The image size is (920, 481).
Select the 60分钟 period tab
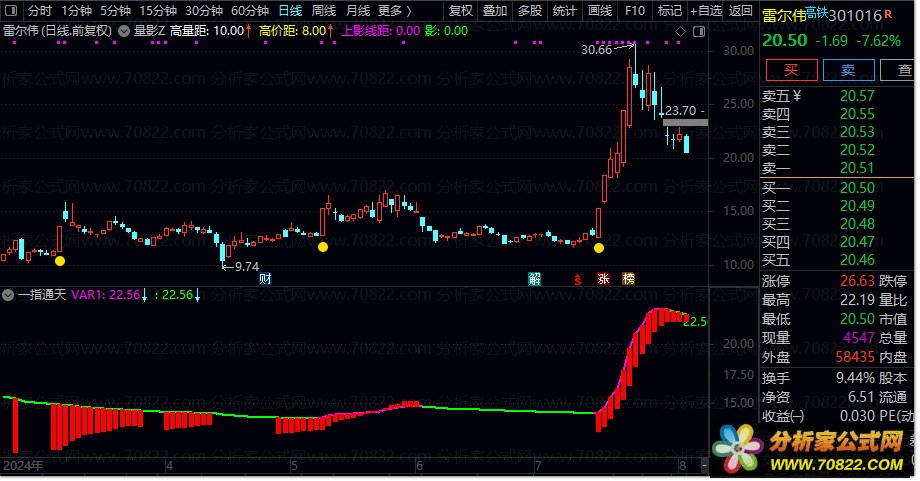[x=249, y=11]
